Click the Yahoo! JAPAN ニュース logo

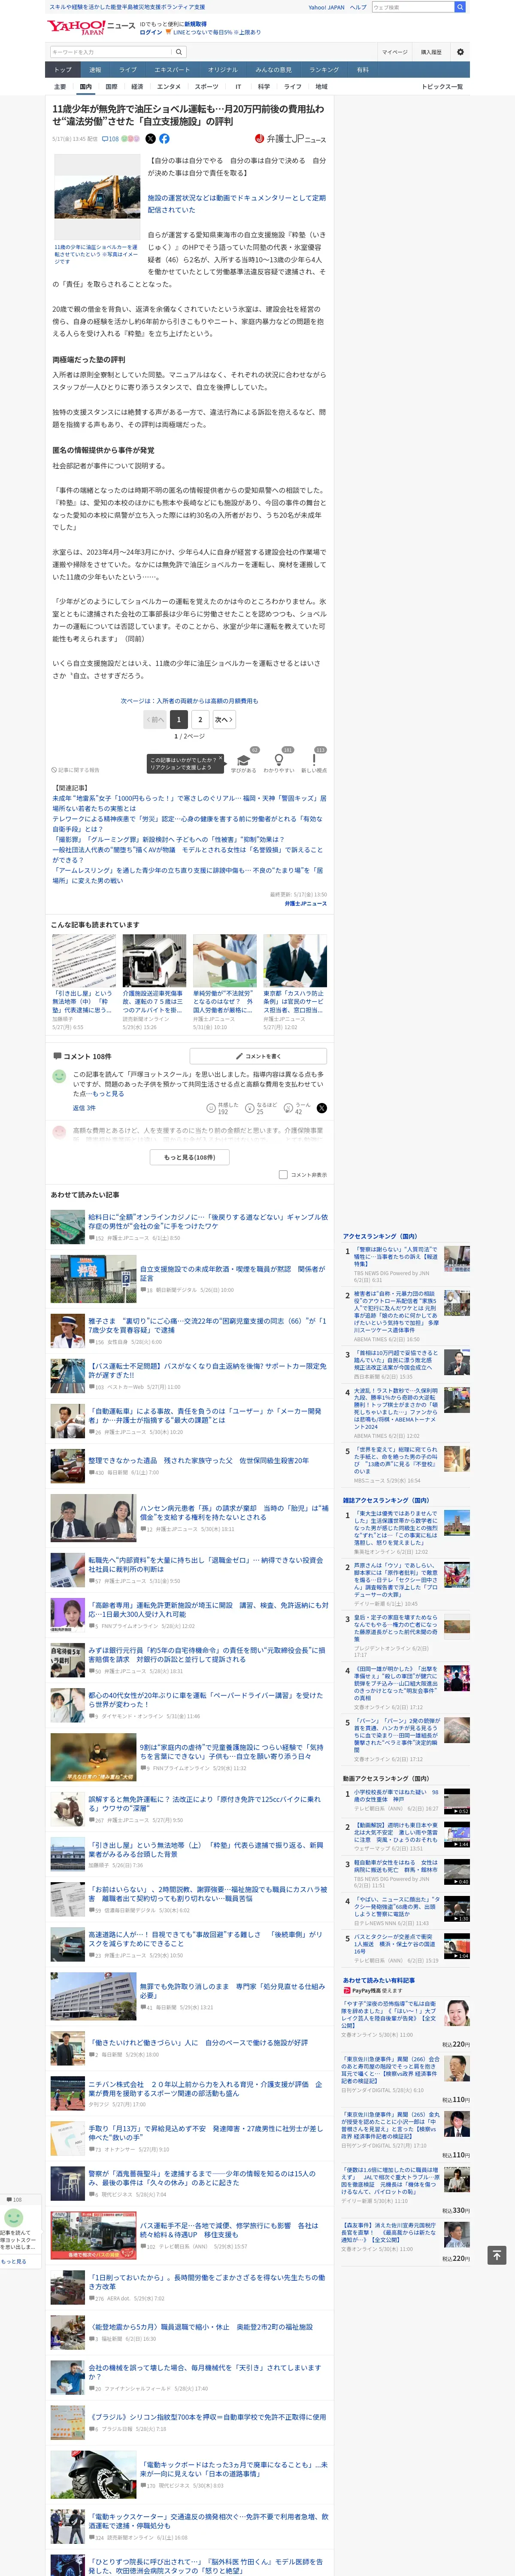[91, 27]
